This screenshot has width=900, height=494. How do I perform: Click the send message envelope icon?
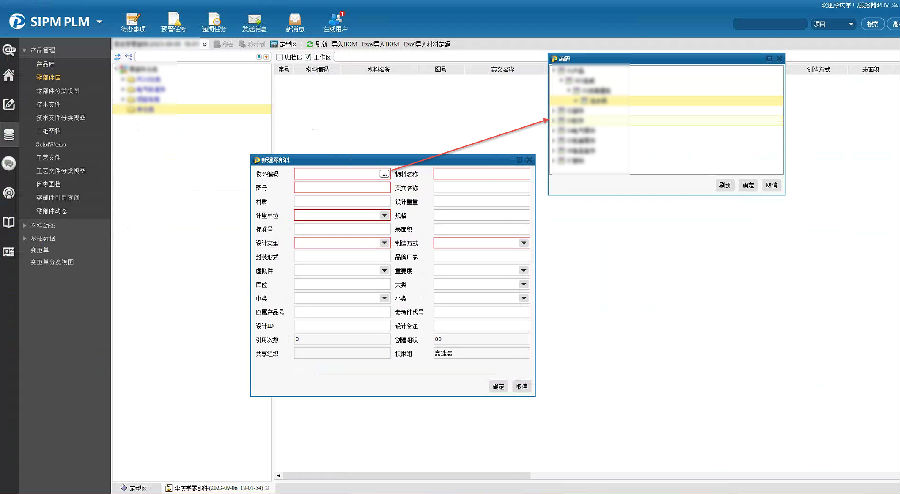point(255,20)
